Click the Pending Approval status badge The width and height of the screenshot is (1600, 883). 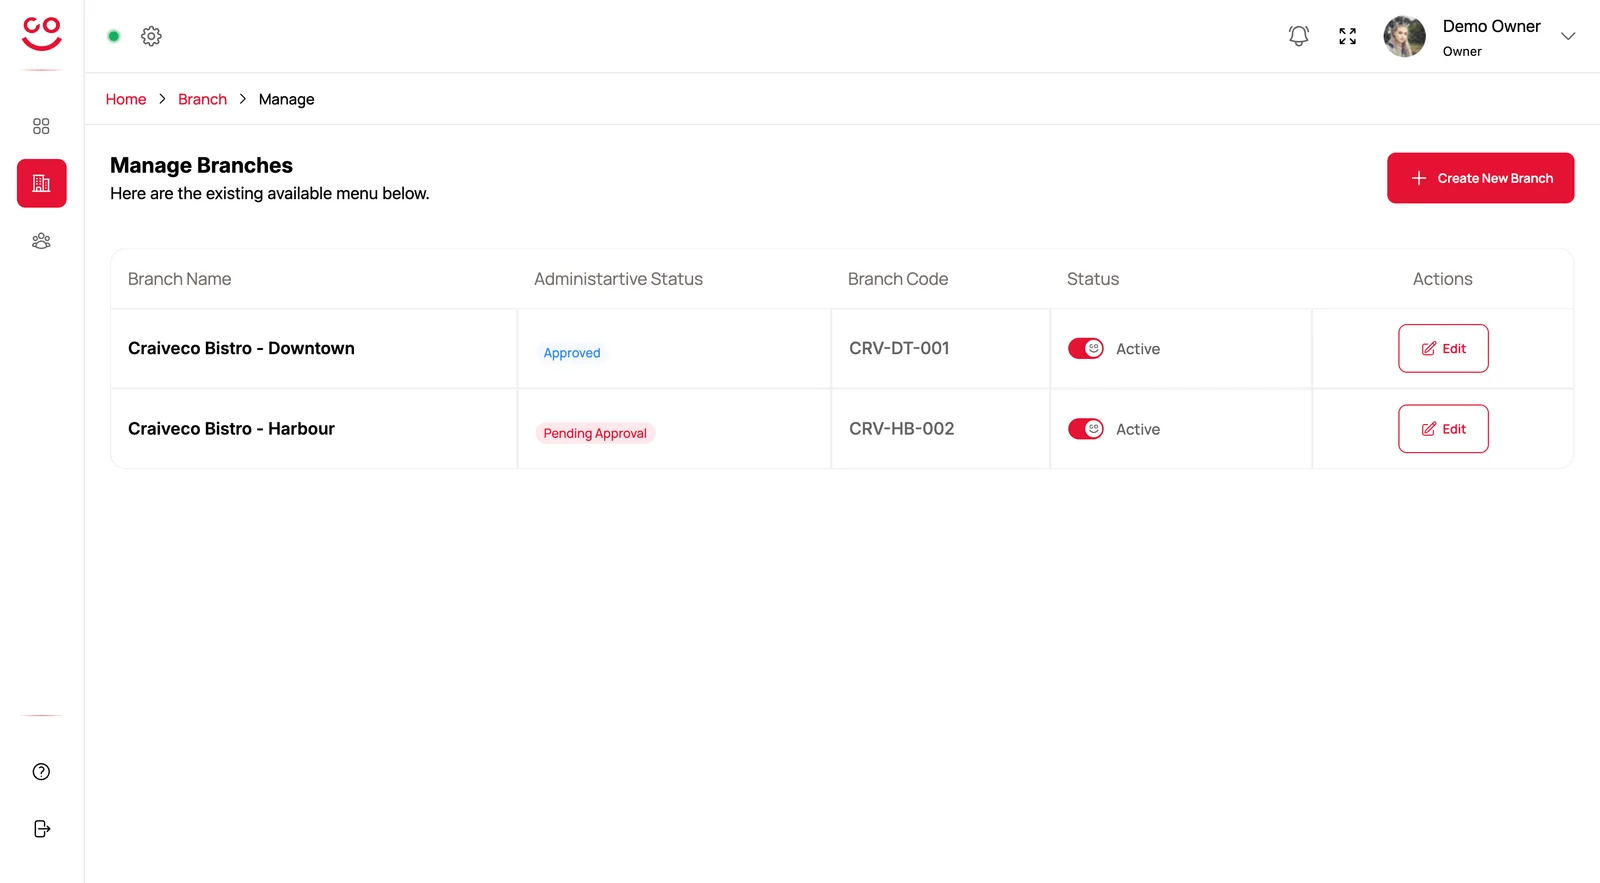595,433
